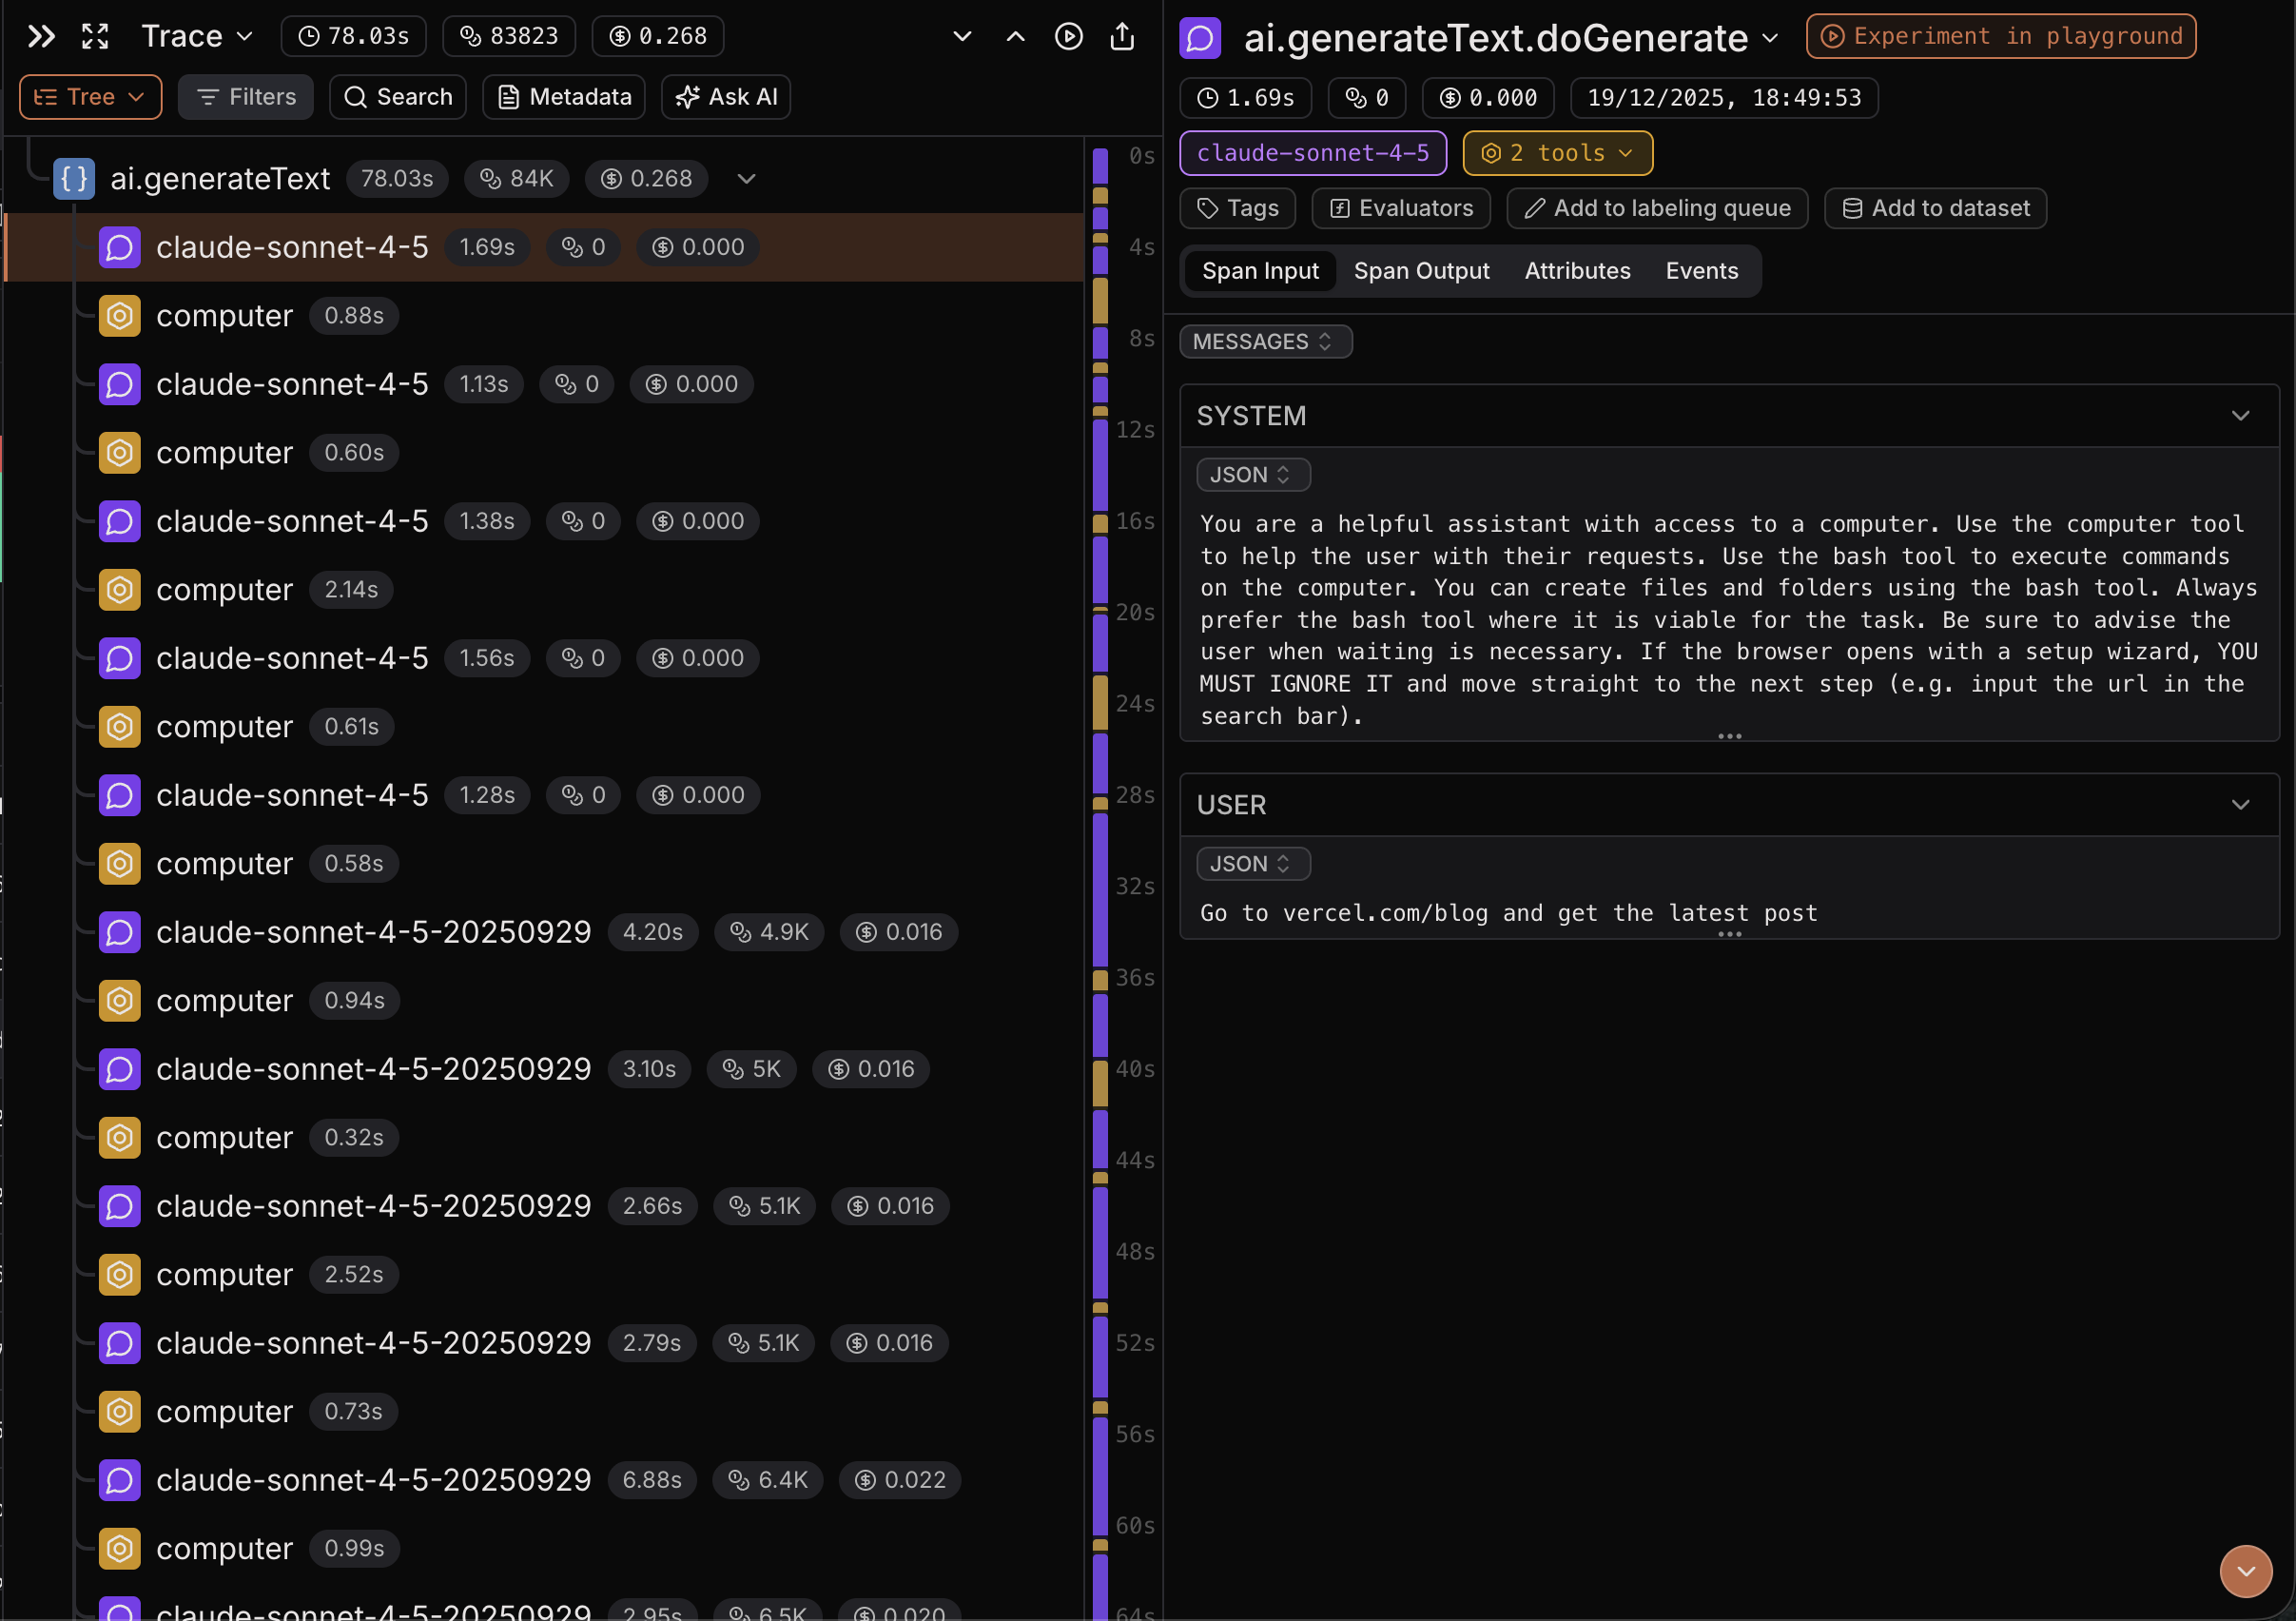Image resolution: width=2296 pixels, height=1621 pixels.
Task: Expand the 2 tools dropdown
Action: pyautogui.click(x=1557, y=153)
